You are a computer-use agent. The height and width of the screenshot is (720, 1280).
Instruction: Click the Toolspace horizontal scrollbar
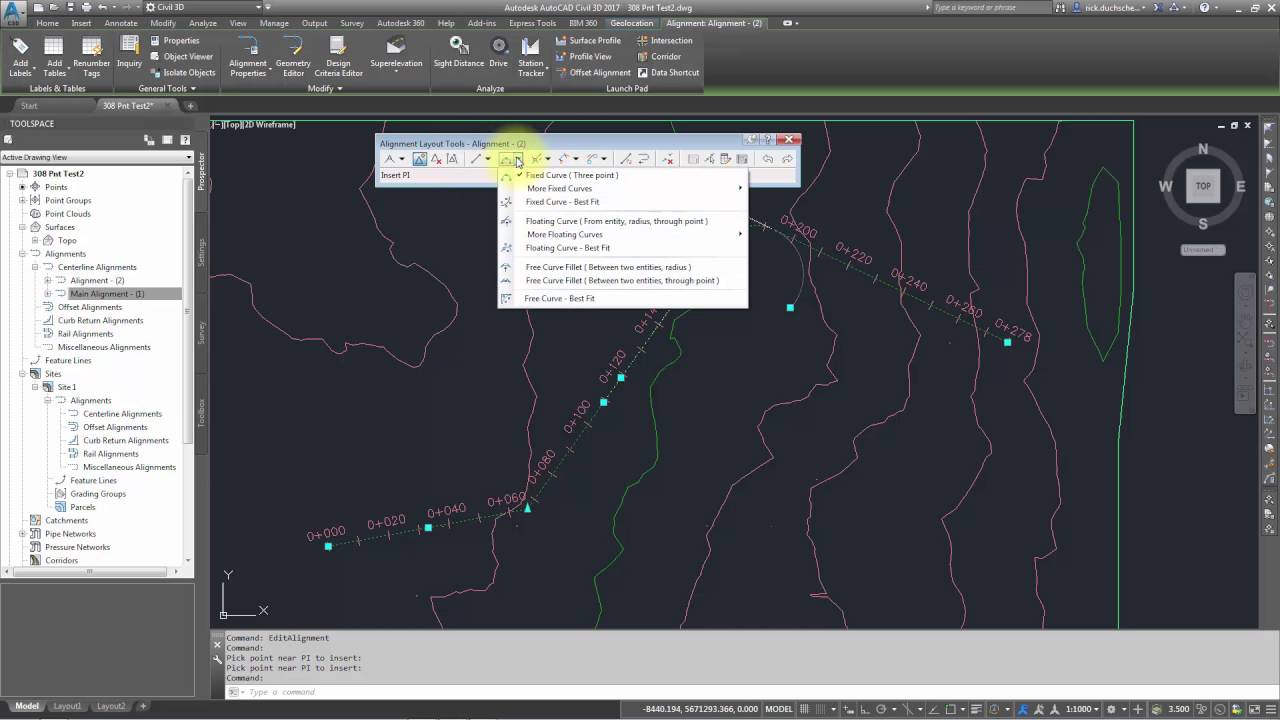pyautogui.click(x=90, y=572)
